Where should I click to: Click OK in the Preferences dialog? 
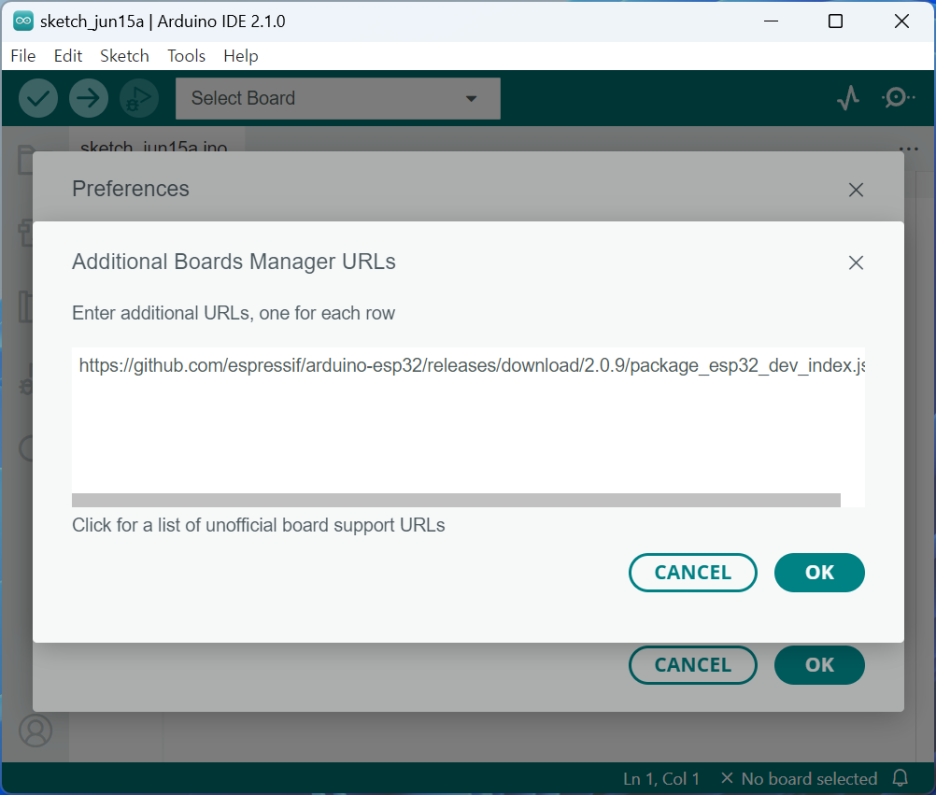coord(820,665)
